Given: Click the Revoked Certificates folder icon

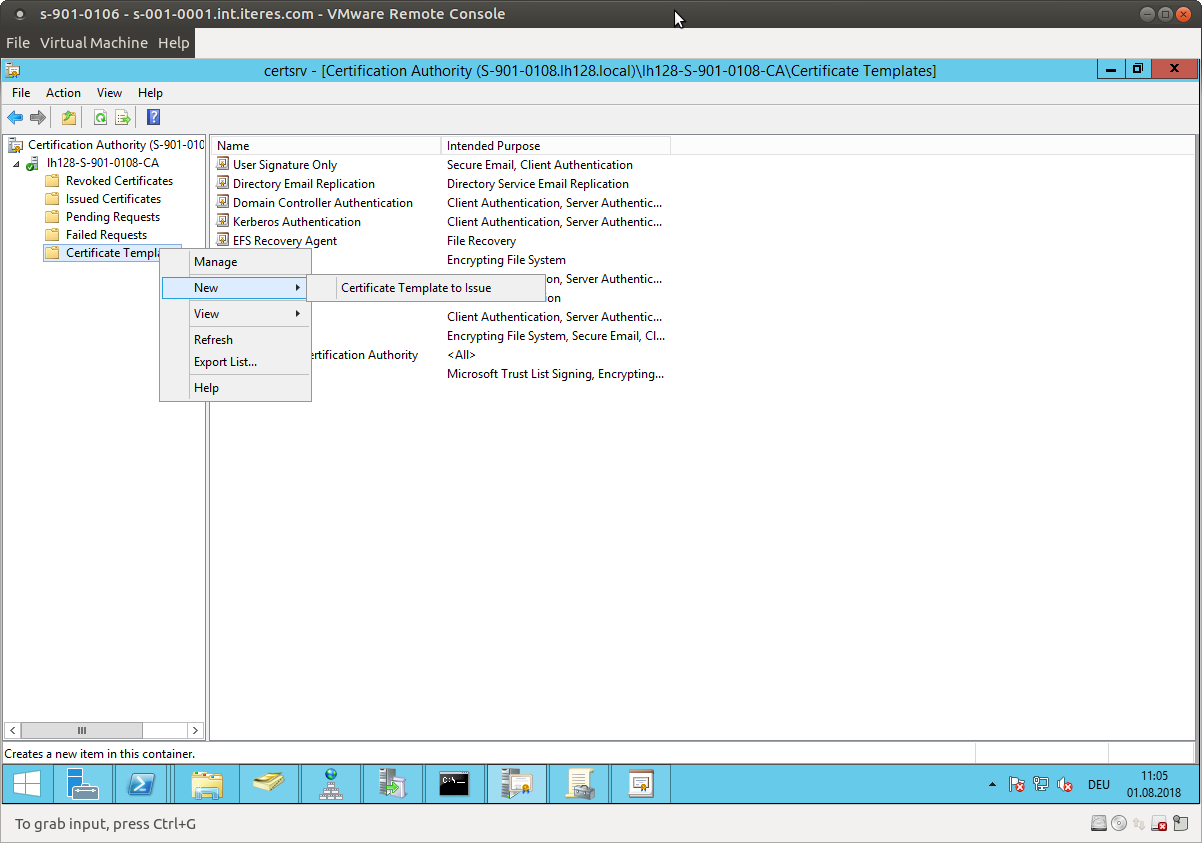Looking at the screenshot, I should [x=52, y=181].
